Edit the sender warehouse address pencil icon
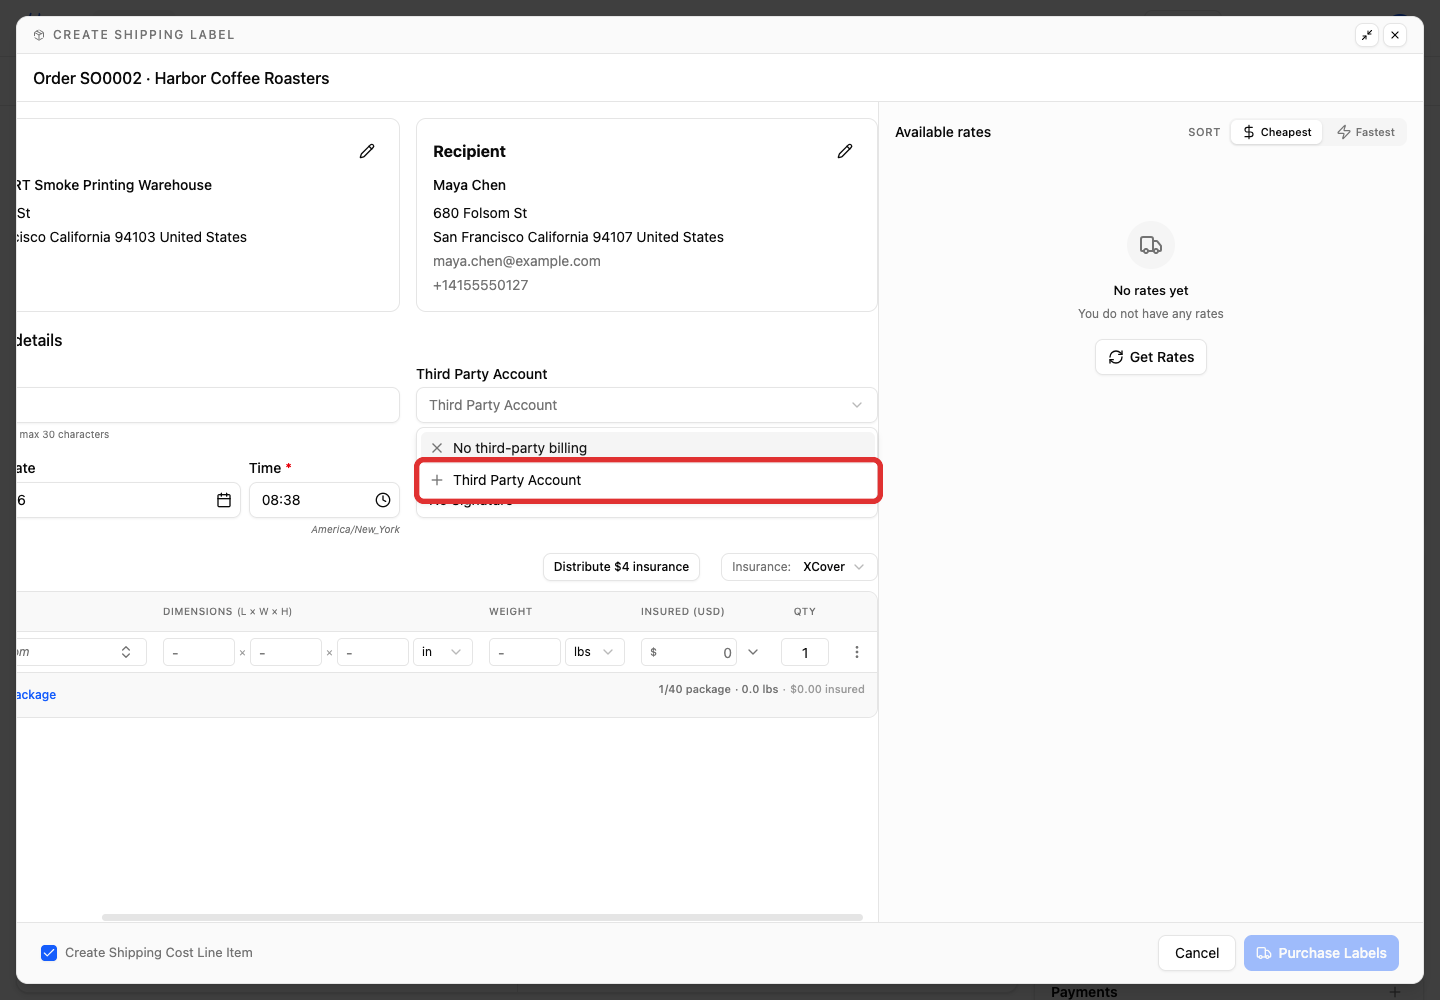 [367, 151]
